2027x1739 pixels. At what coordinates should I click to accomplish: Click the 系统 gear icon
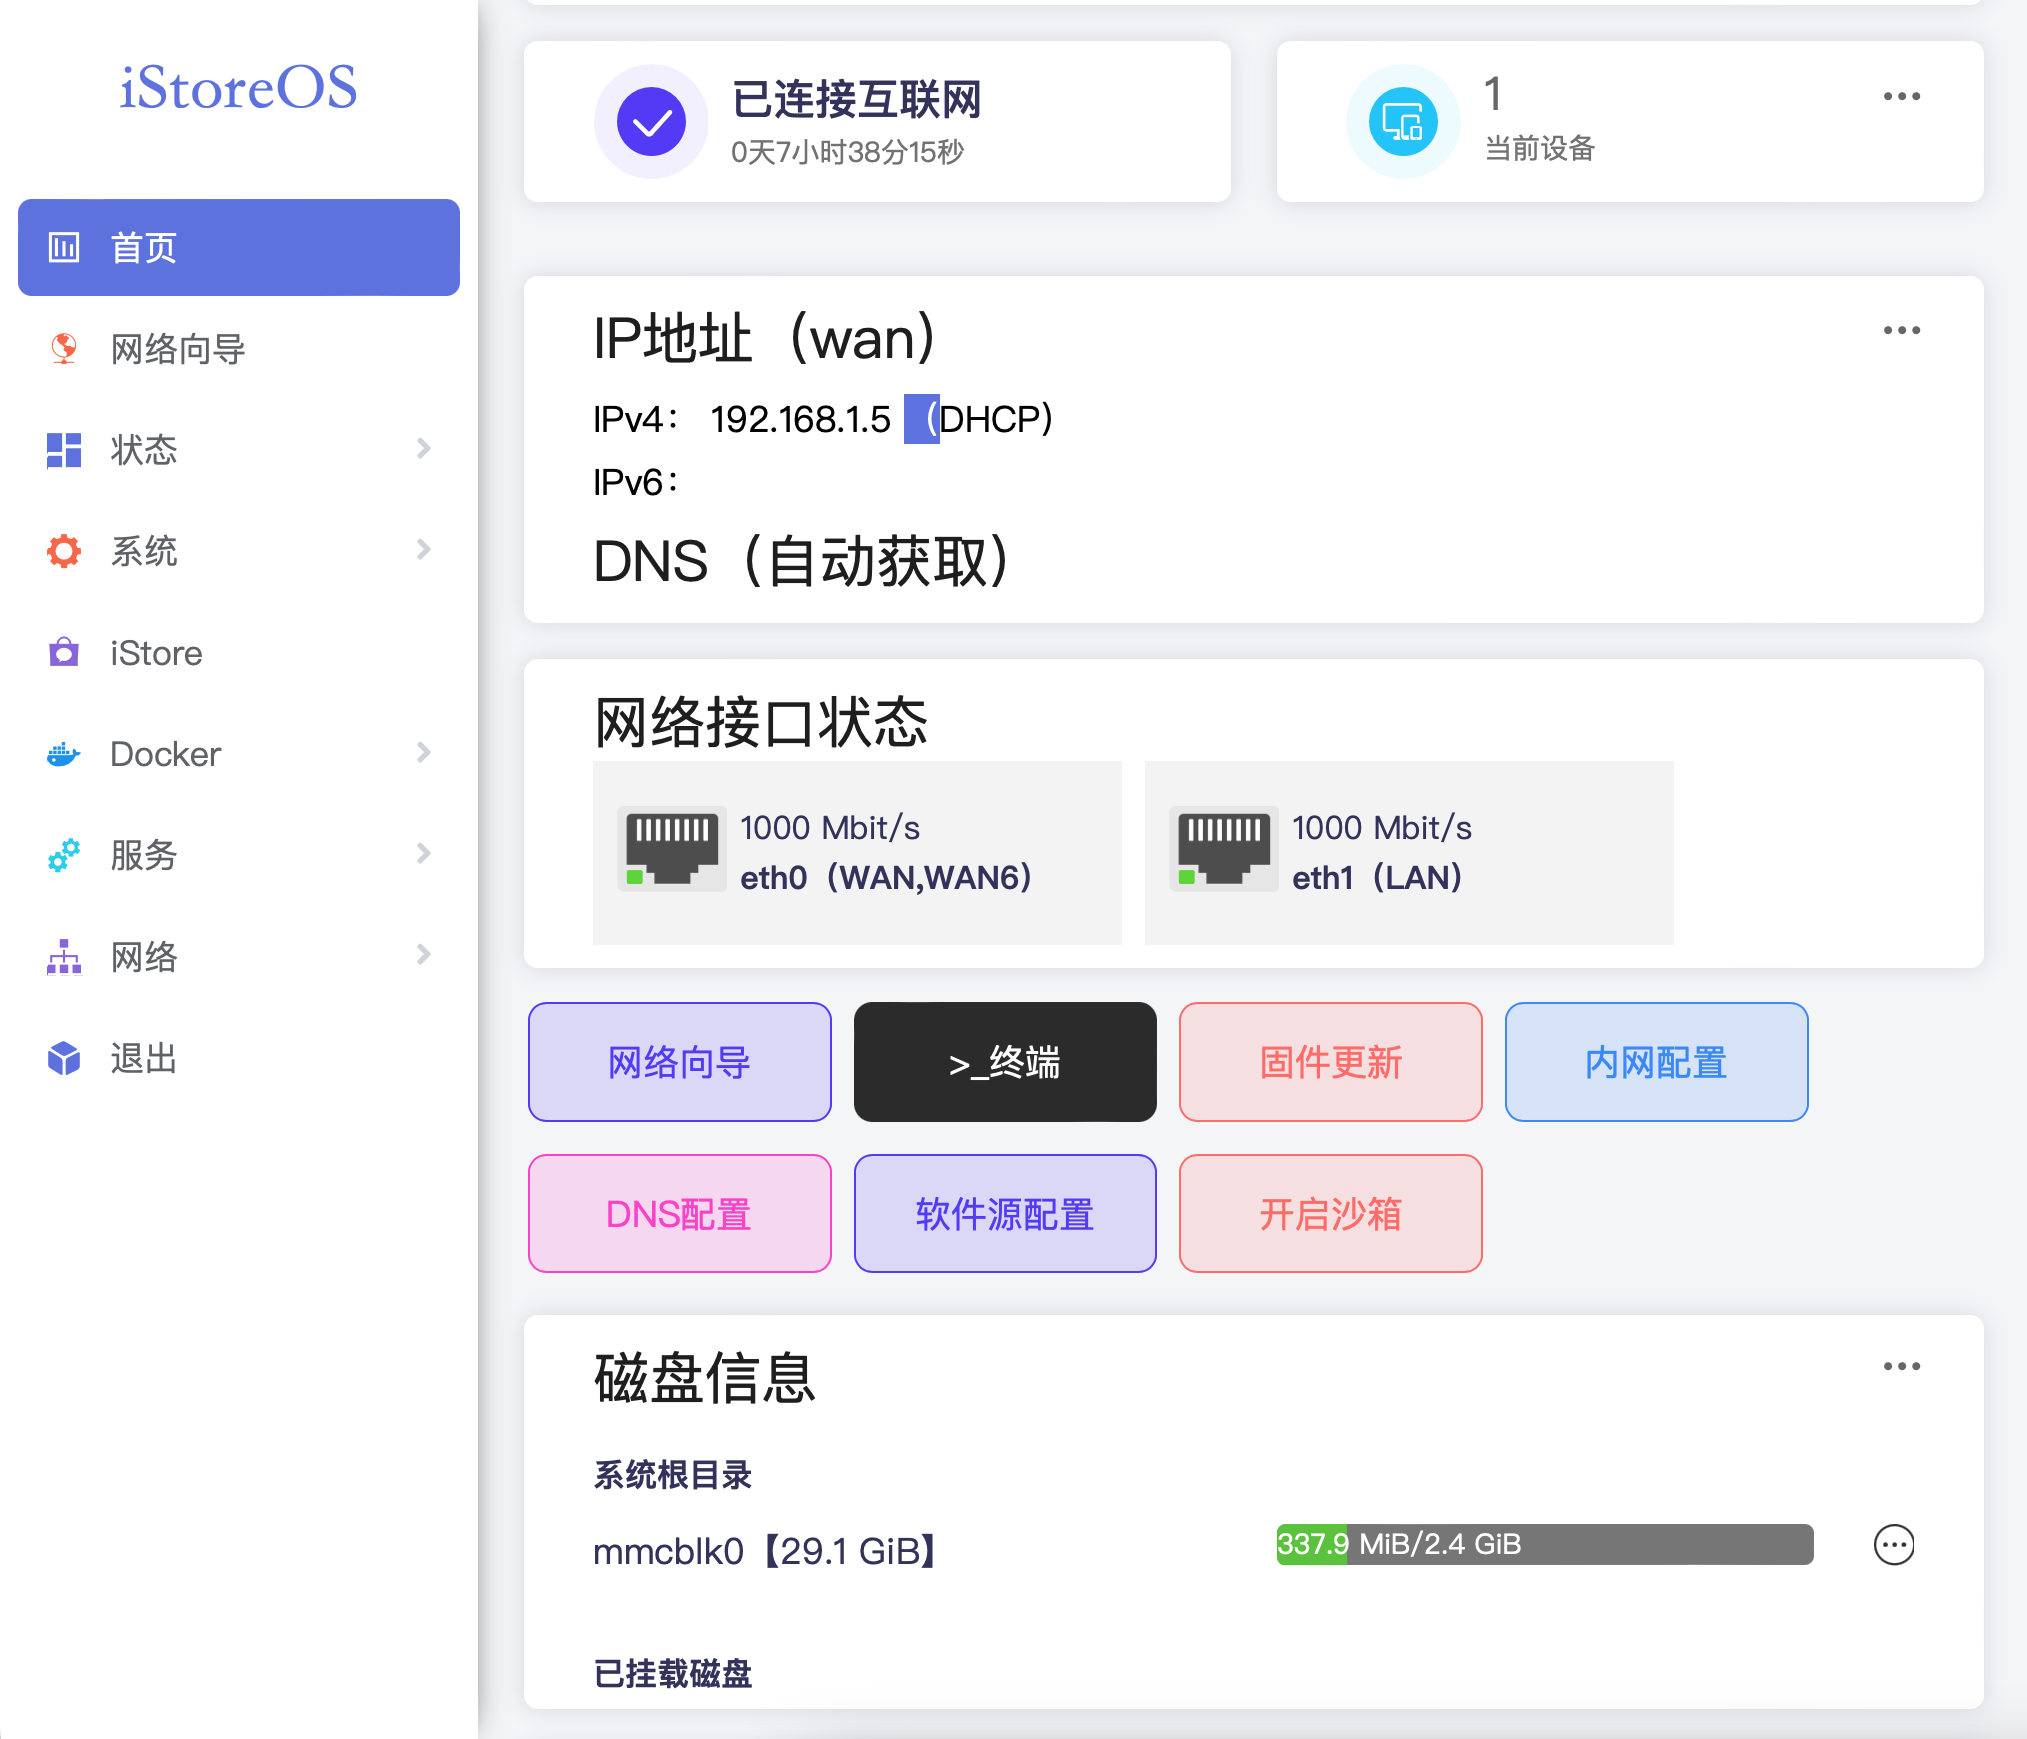(64, 551)
